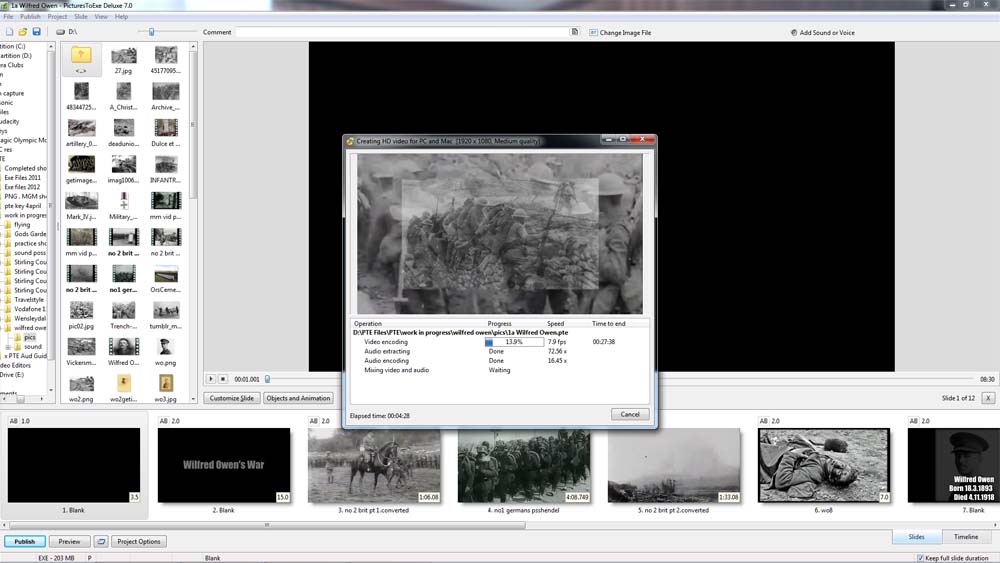
Task: Open the Publish menu
Action: click(x=30, y=17)
